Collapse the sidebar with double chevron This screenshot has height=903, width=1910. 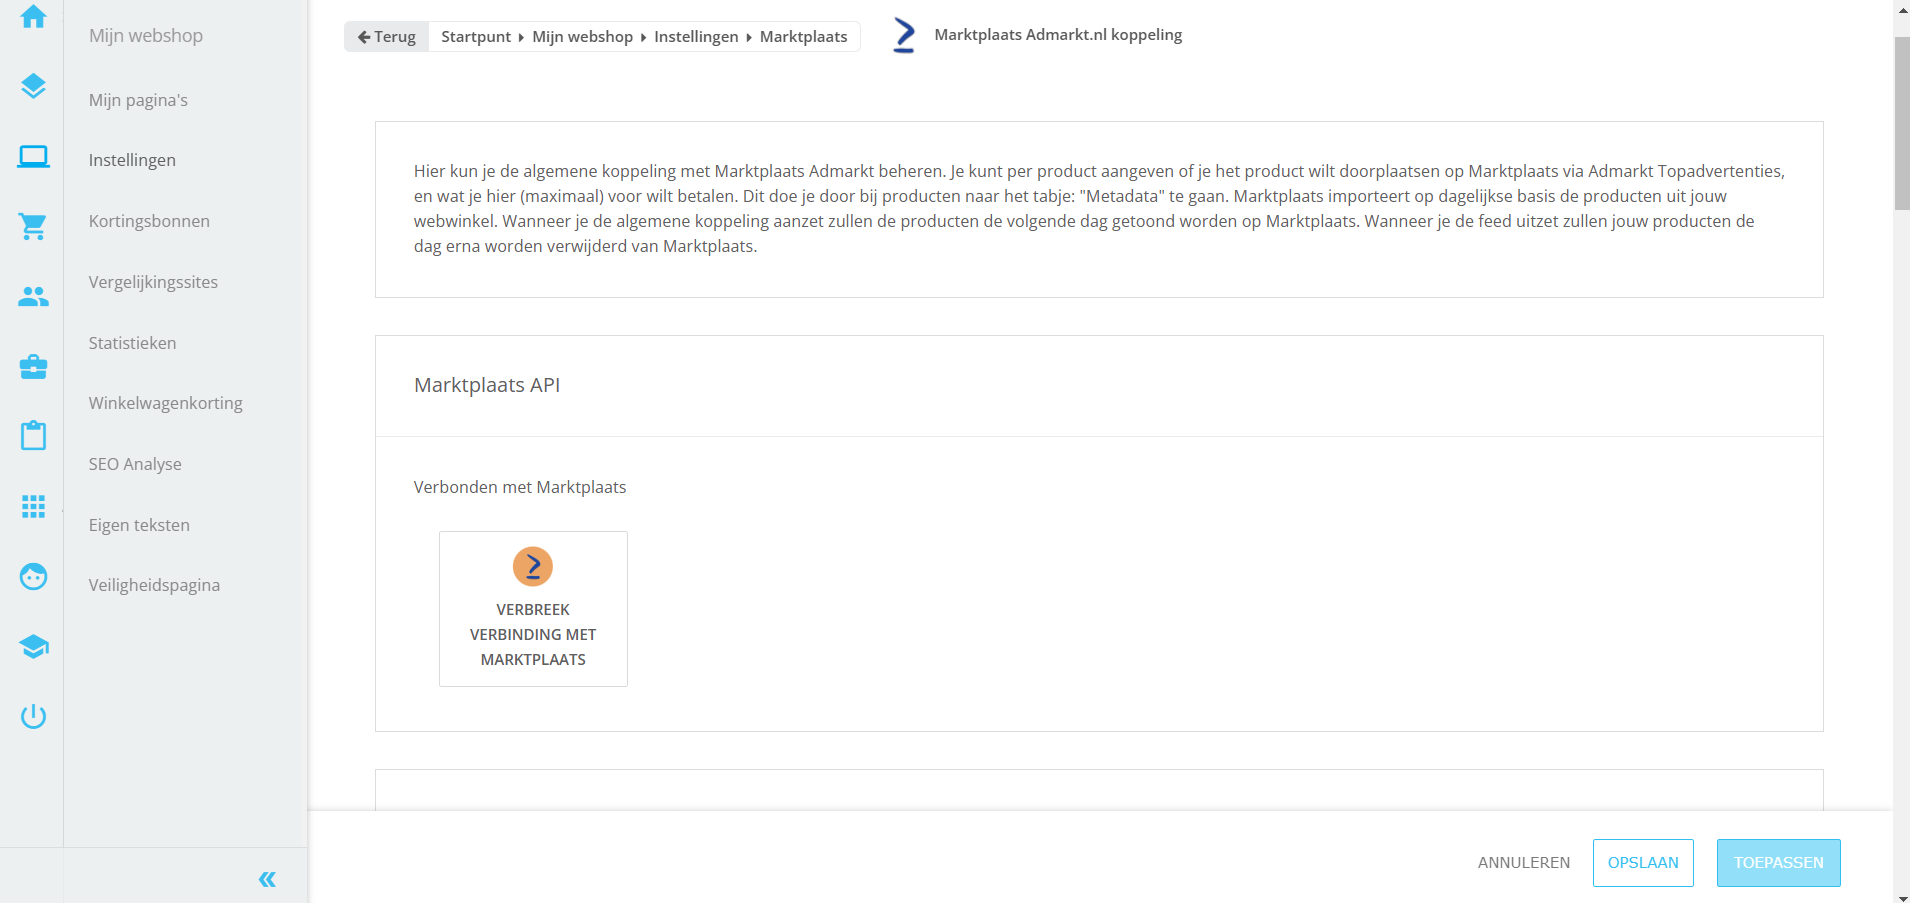click(267, 879)
